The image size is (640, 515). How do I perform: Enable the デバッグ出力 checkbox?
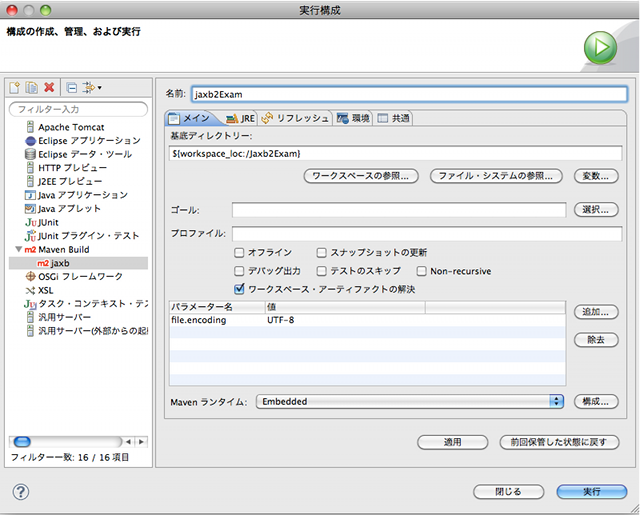point(240,271)
